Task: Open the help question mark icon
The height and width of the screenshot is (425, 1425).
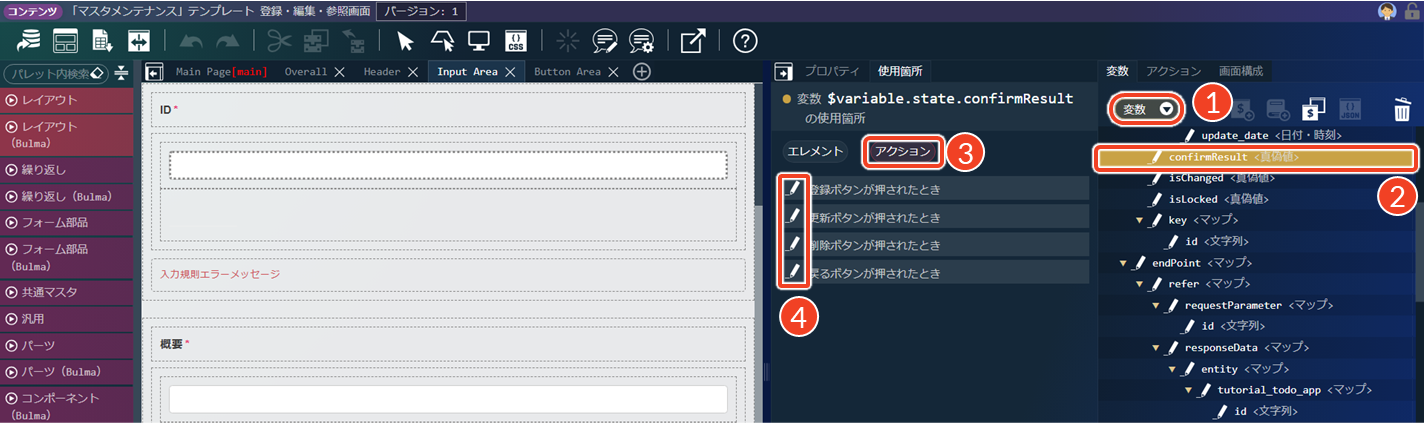Action: (x=745, y=41)
